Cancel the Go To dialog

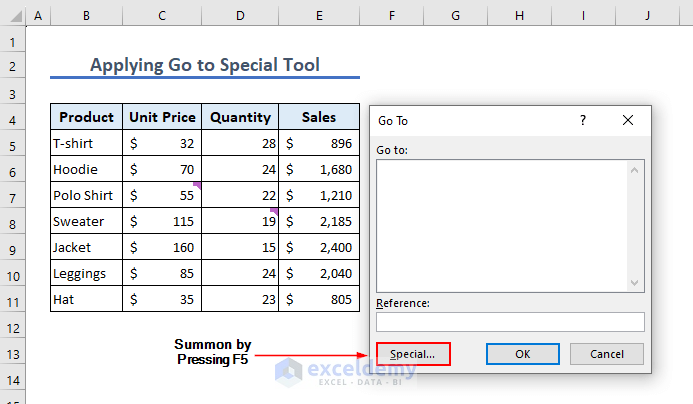[606, 354]
